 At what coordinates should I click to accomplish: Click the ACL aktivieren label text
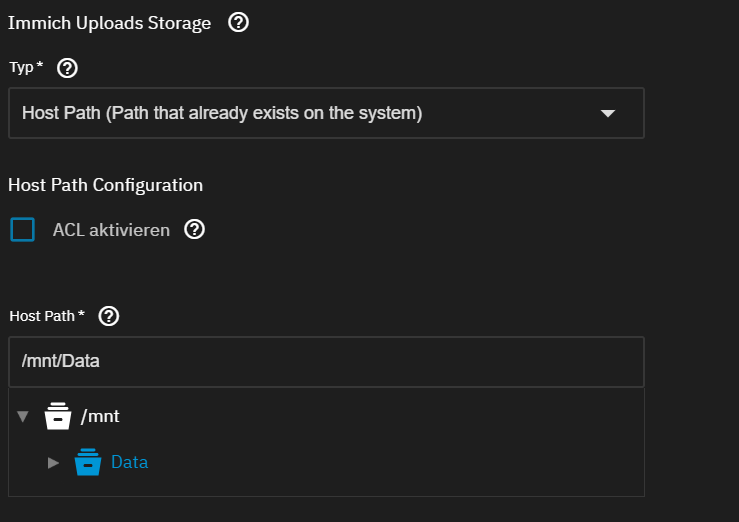pos(111,230)
